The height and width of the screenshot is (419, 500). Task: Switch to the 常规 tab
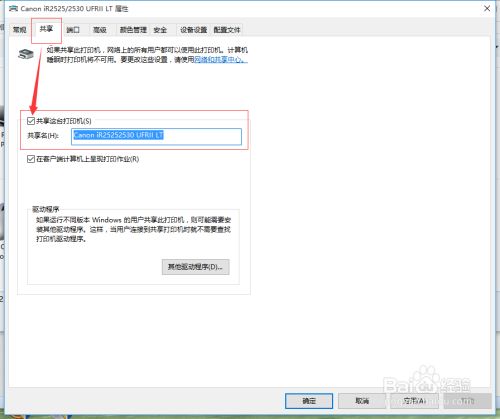click(20, 30)
